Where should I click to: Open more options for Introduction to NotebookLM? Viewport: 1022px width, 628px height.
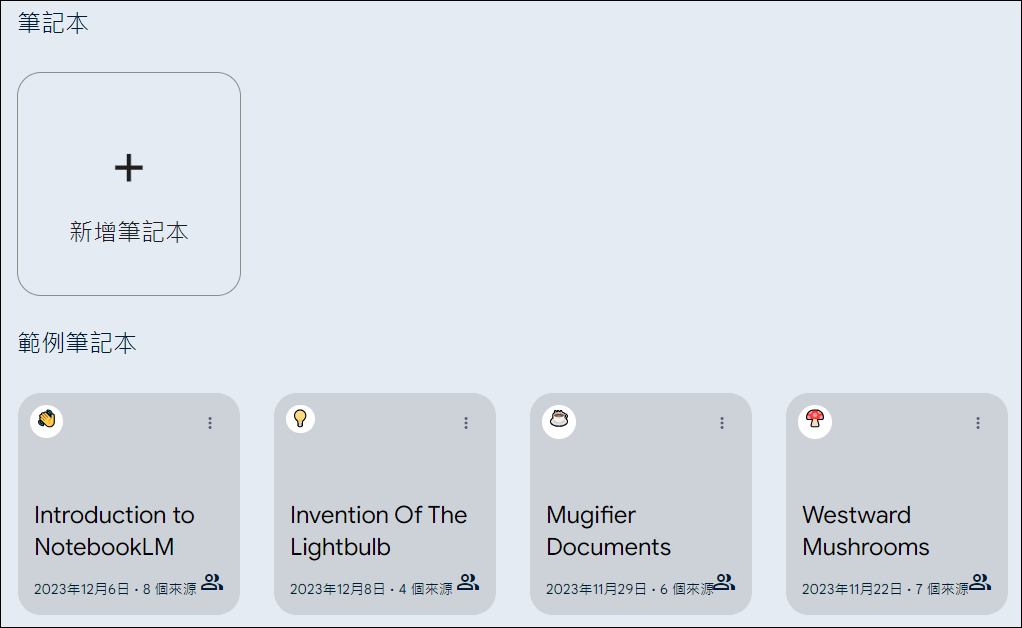pyautogui.click(x=210, y=423)
